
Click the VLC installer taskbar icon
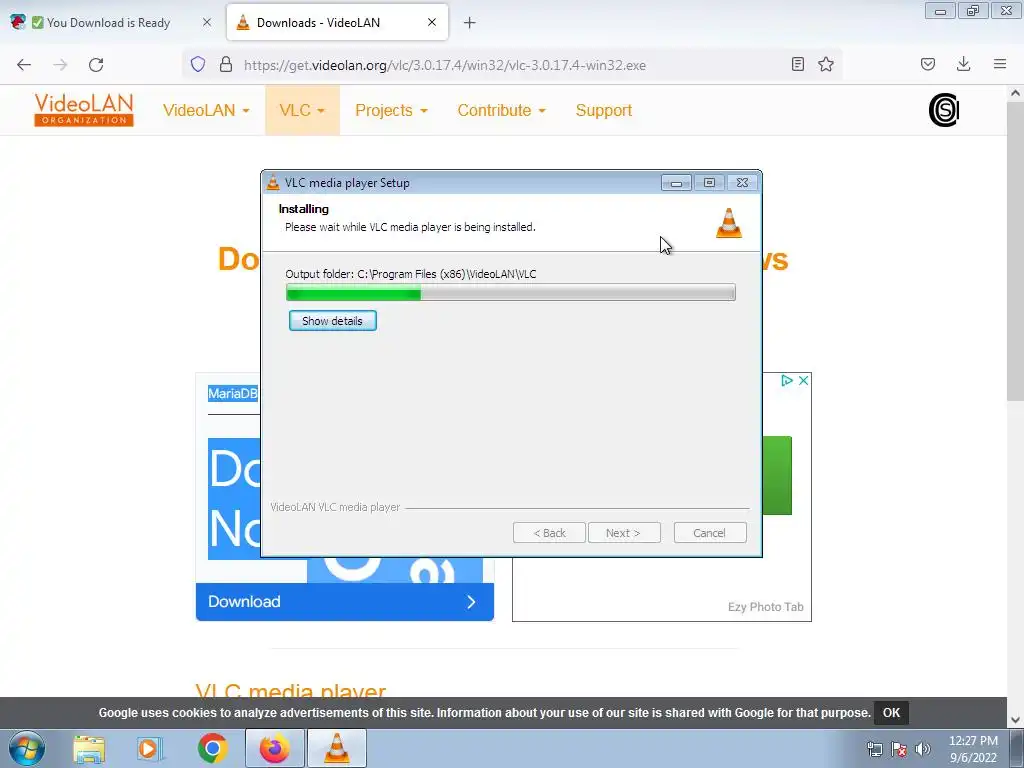click(x=336, y=748)
